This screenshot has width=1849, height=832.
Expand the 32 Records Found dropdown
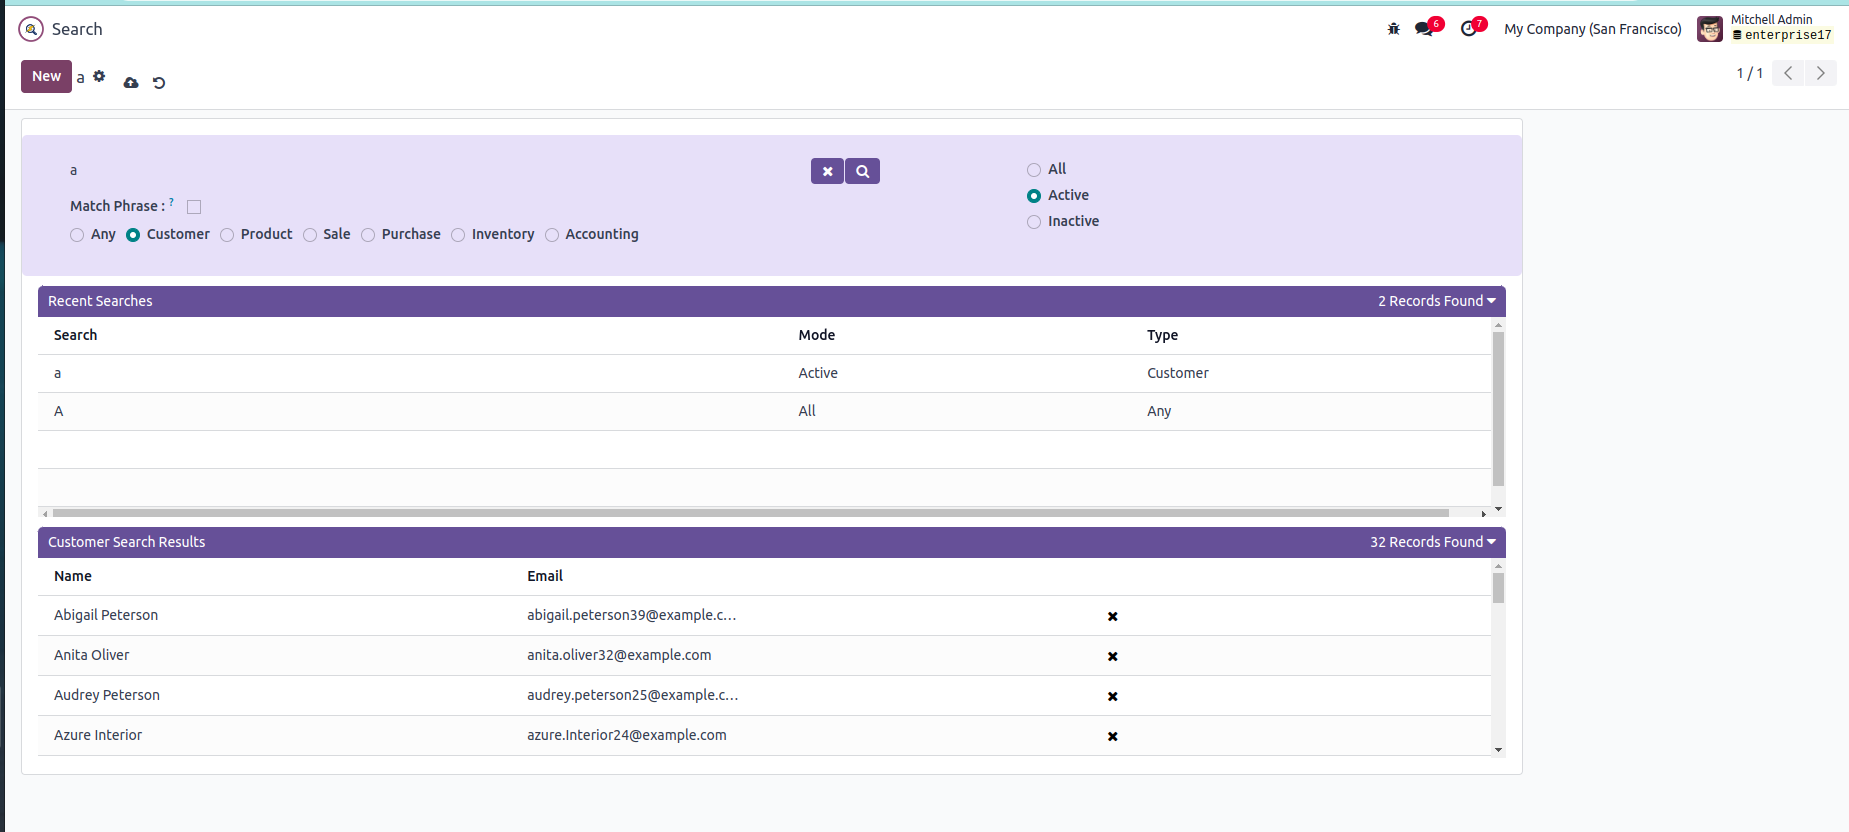[1433, 542]
